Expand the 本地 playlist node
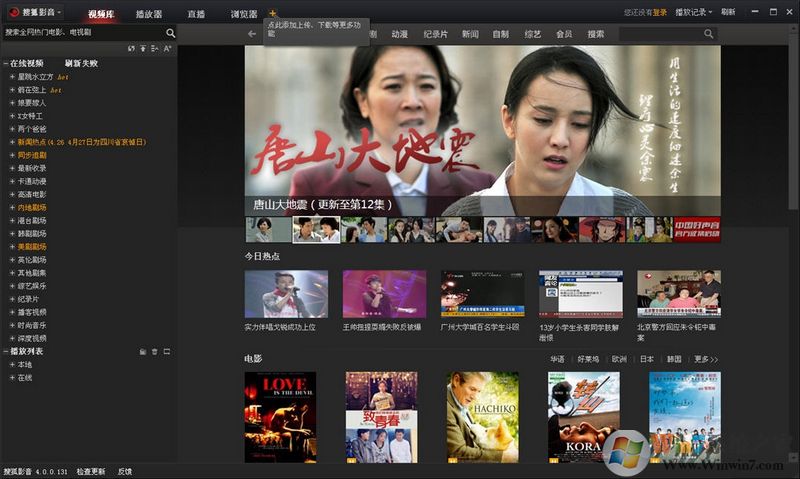The width and height of the screenshot is (800, 479). [12, 365]
